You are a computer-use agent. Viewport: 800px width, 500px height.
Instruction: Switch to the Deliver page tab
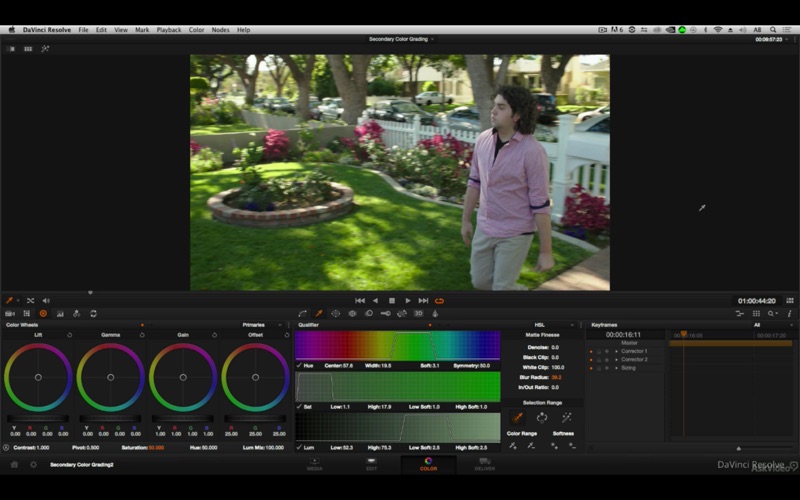485,464
